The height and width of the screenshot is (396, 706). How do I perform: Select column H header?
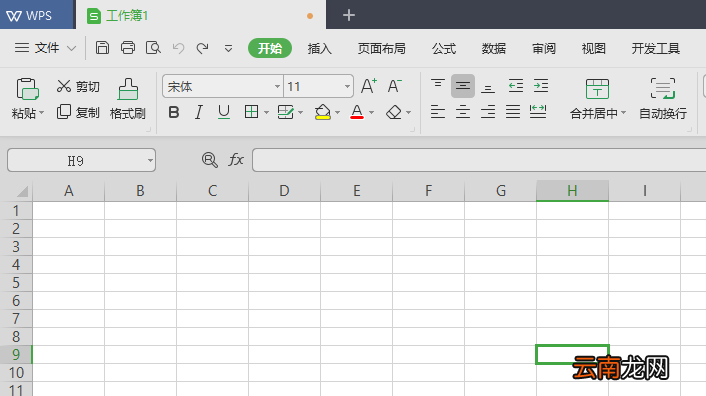tap(572, 191)
